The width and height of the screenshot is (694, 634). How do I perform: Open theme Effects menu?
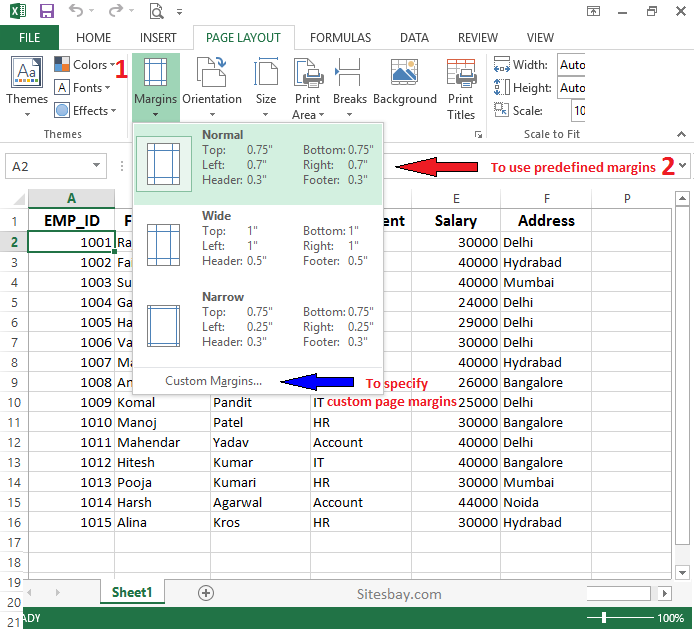coord(85,110)
